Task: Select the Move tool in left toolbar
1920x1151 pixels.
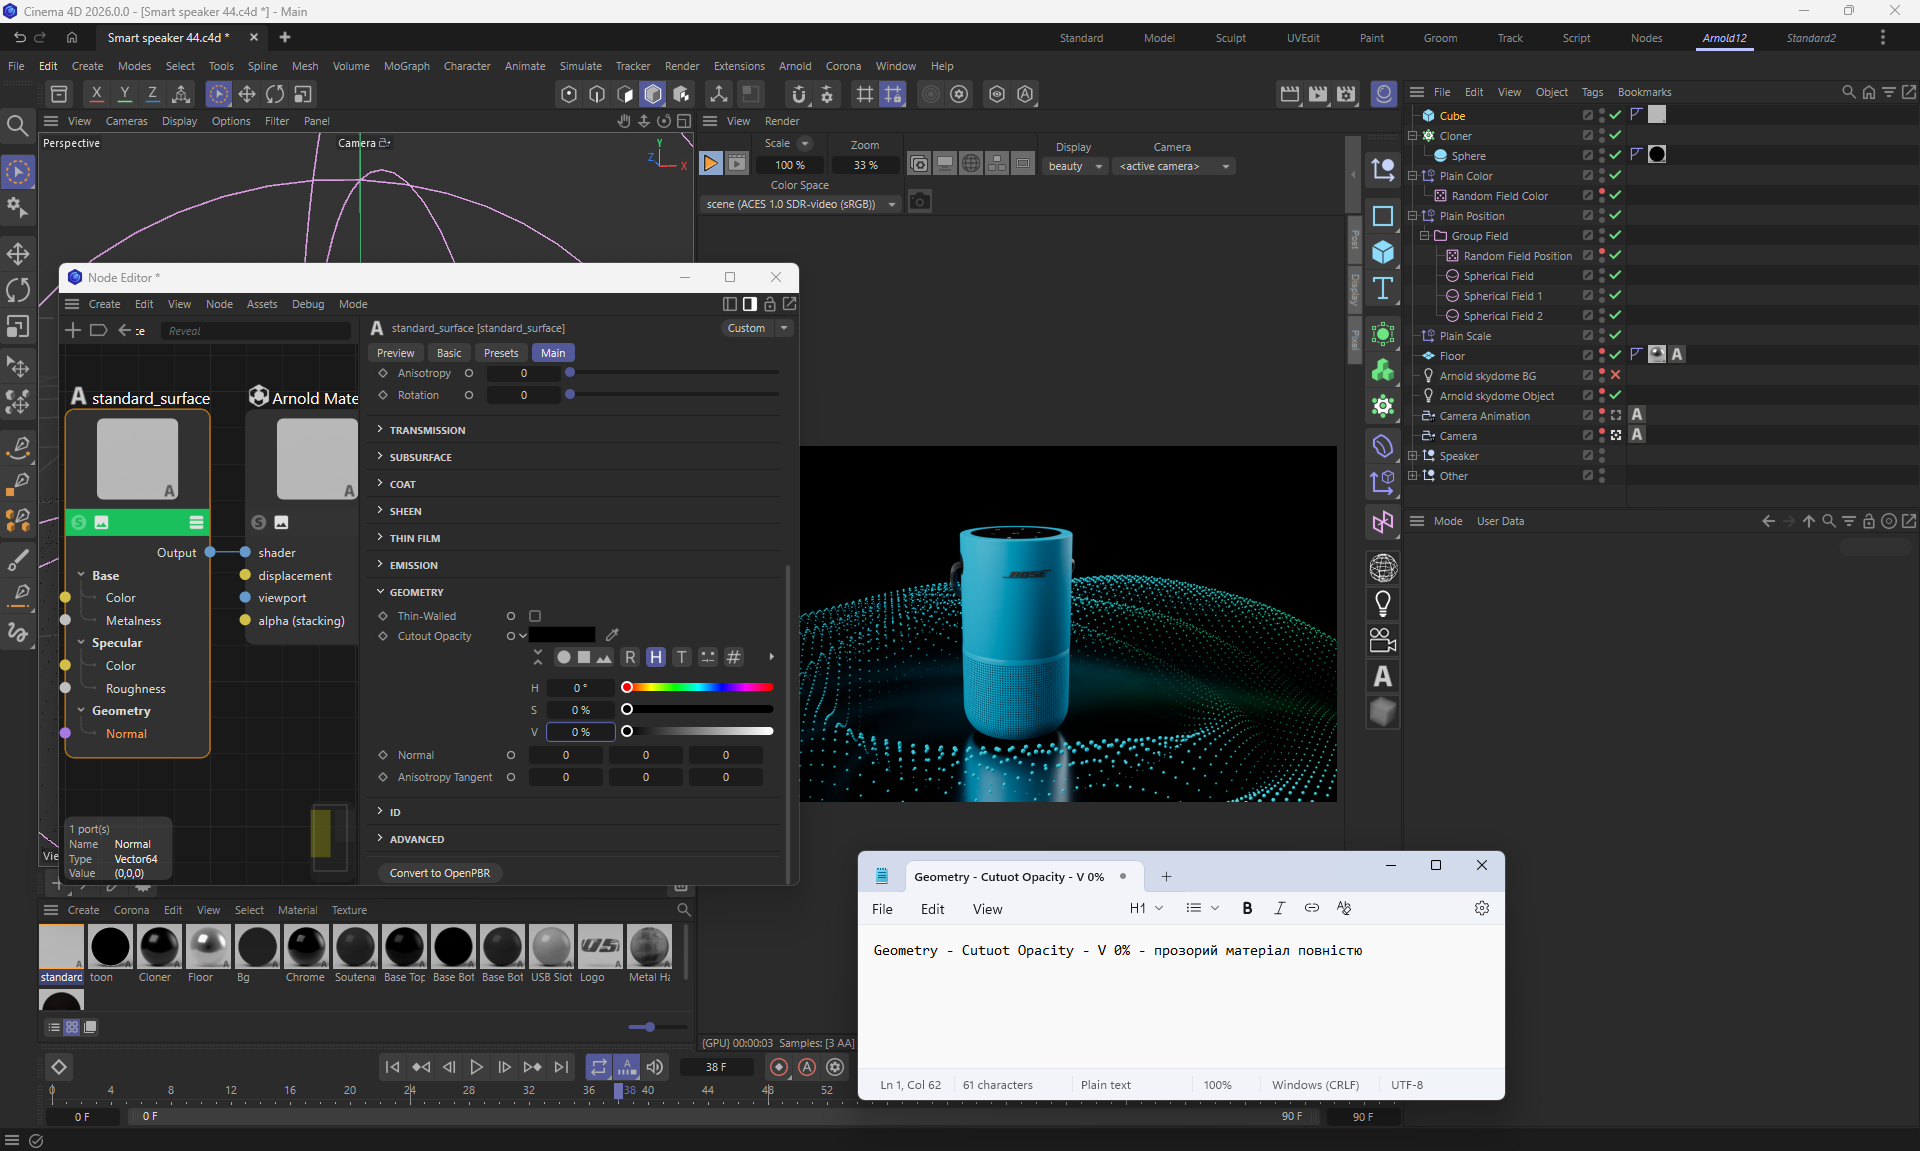Action: [18, 253]
